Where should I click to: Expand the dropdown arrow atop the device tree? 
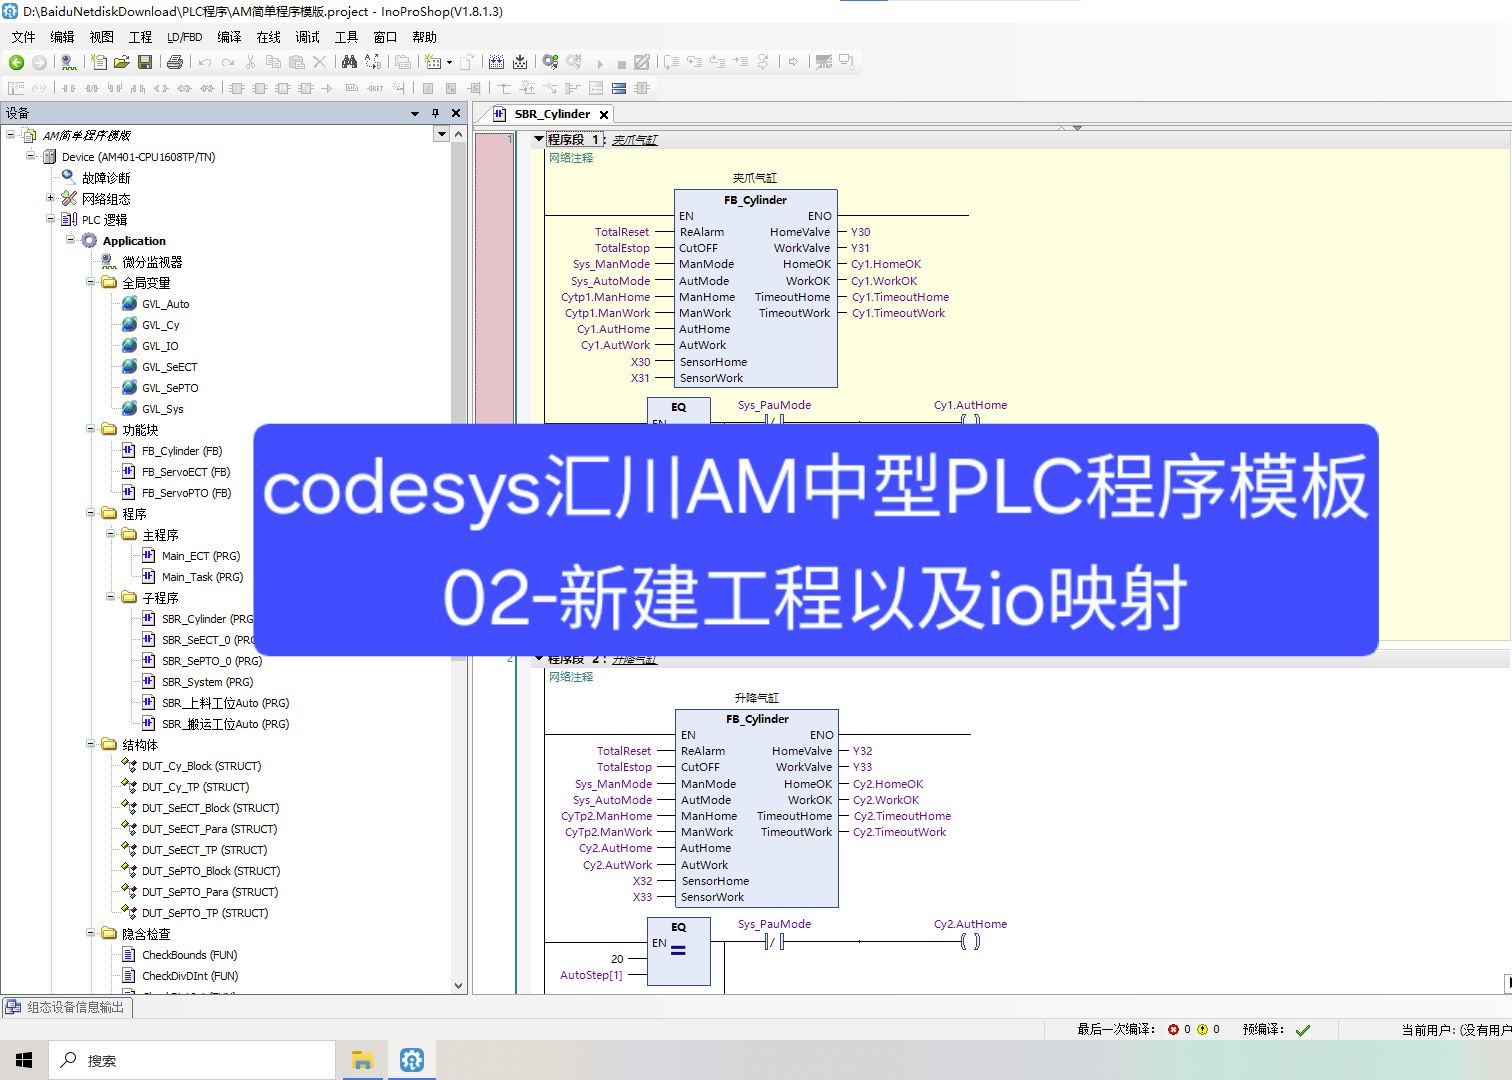point(442,133)
